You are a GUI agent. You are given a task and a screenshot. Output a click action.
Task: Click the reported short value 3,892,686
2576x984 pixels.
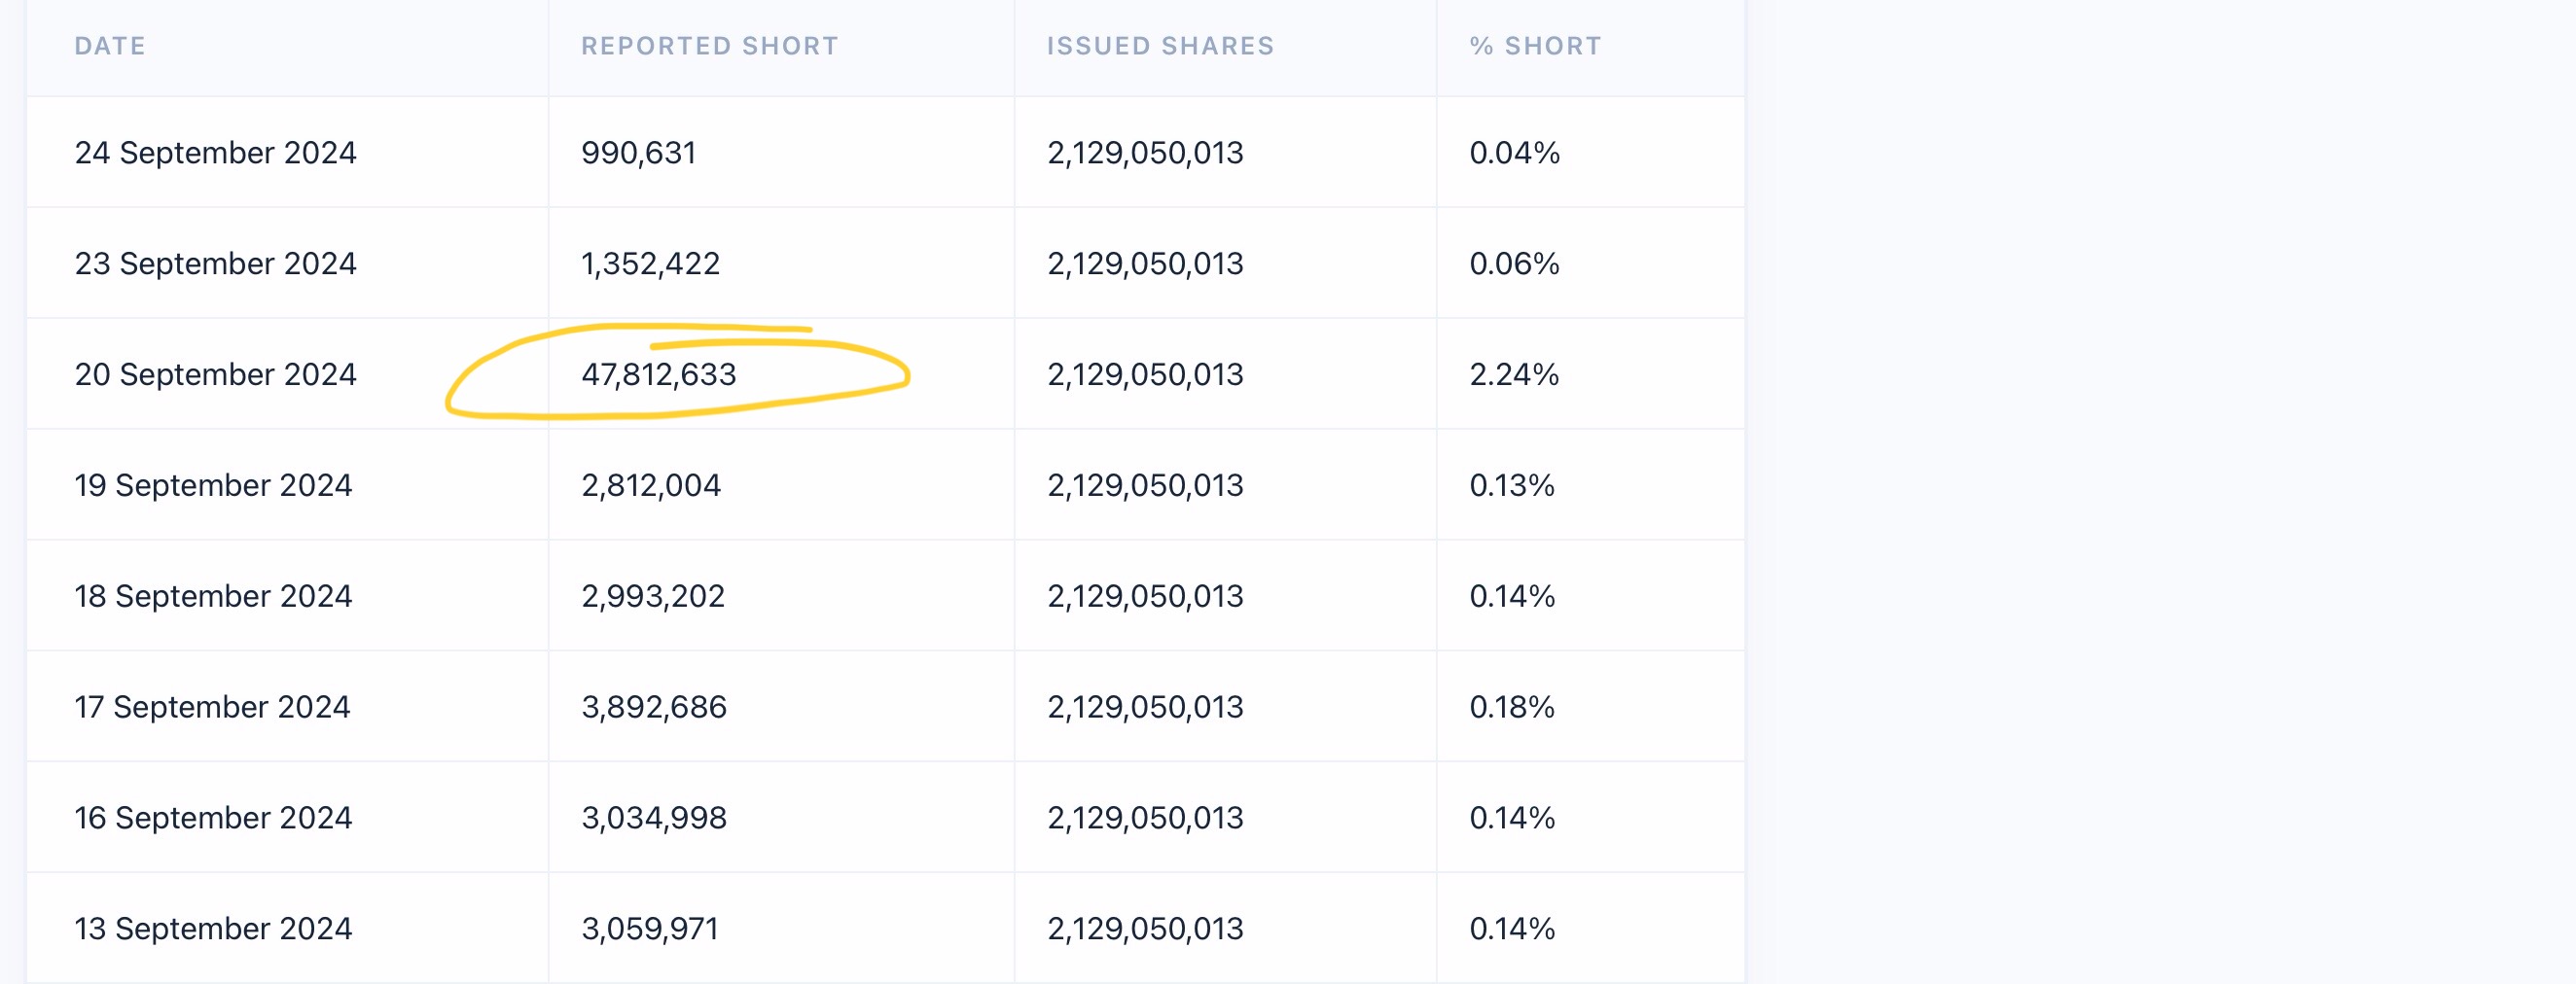[x=653, y=708]
